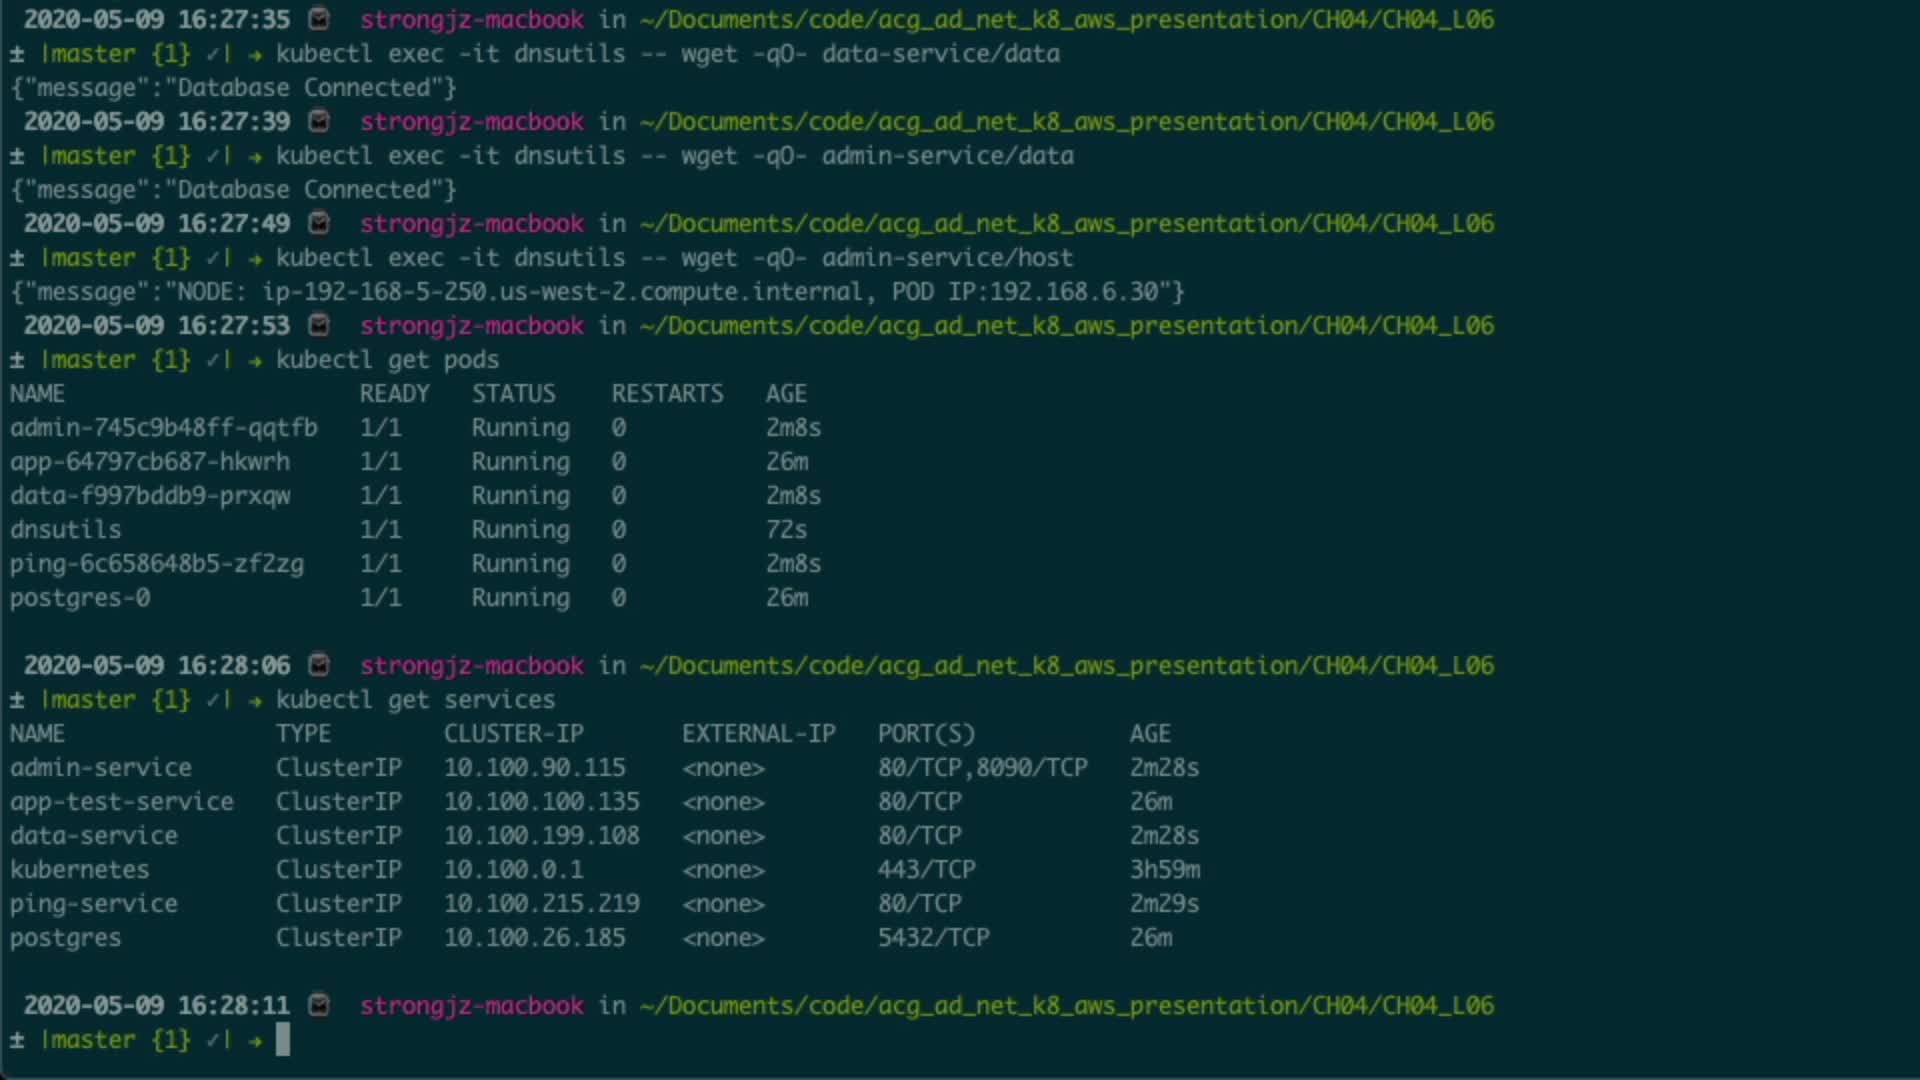Click the clock icon after timestamp 16:28:06

[319, 665]
